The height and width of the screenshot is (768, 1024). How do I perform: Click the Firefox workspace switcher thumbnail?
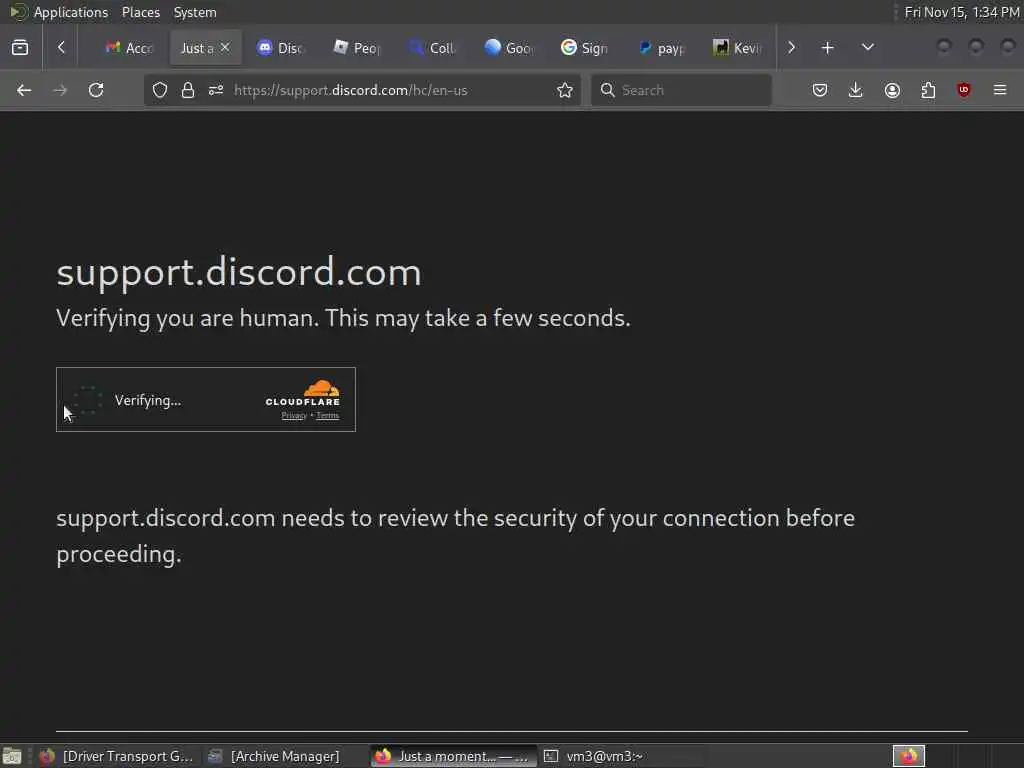[x=908, y=756]
